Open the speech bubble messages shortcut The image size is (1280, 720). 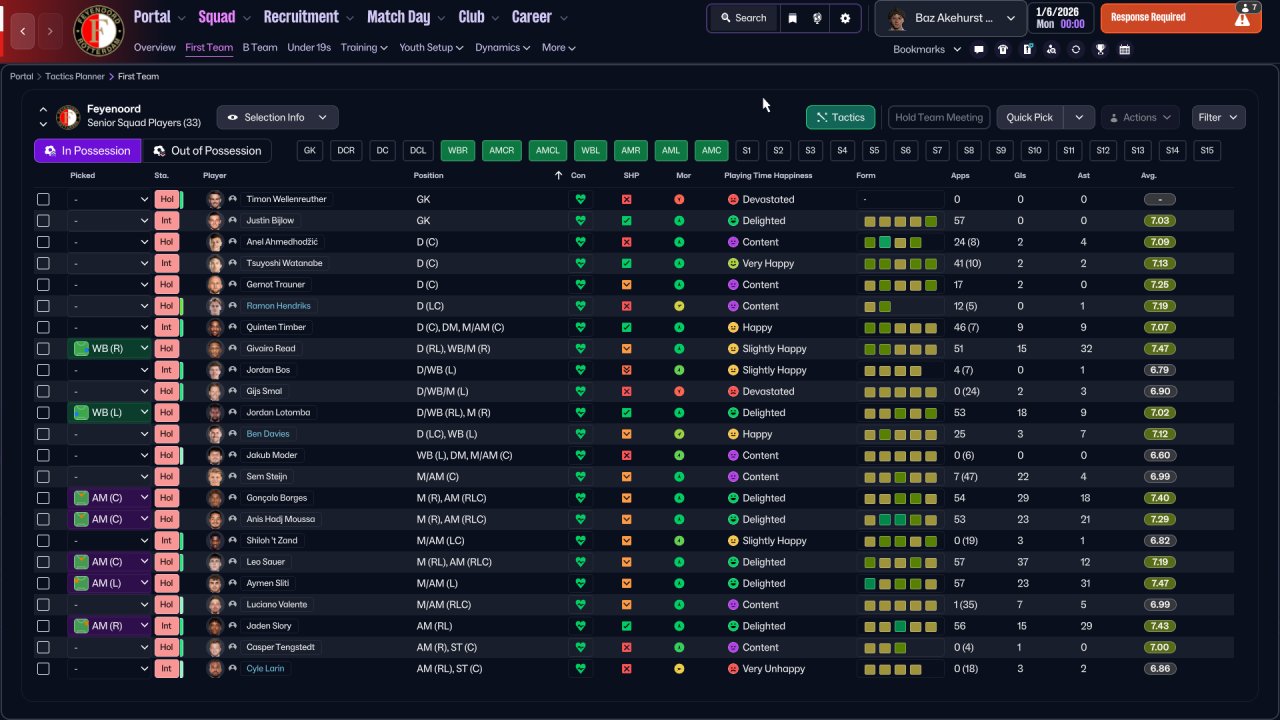click(x=978, y=49)
